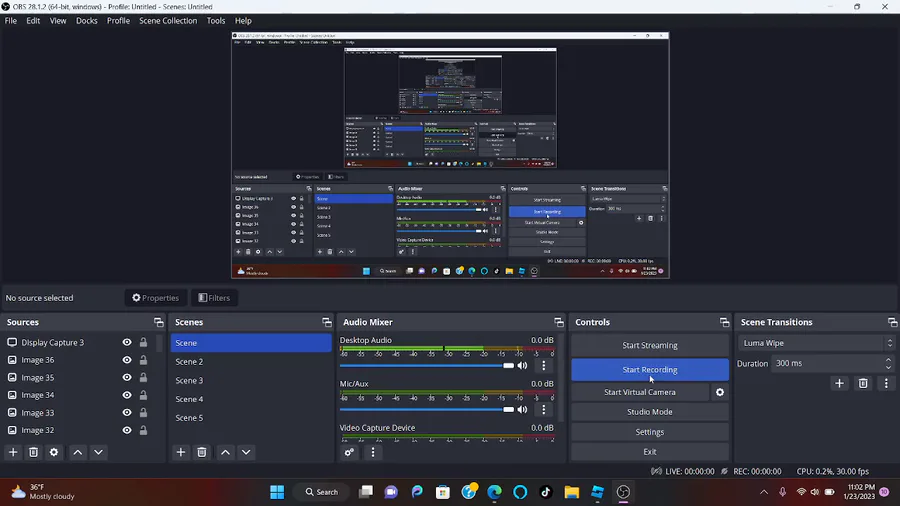The image size is (900, 506).
Task: Decrease transition duration with down arrow
Action: pyautogui.click(x=889, y=367)
